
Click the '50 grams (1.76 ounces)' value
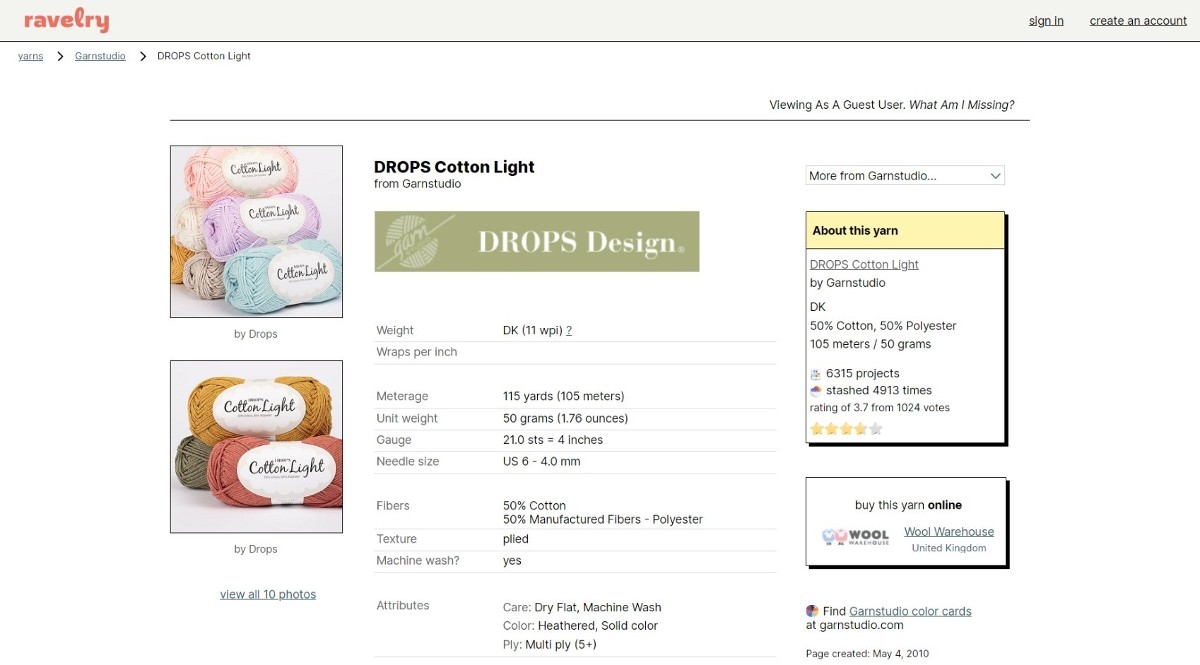(565, 418)
